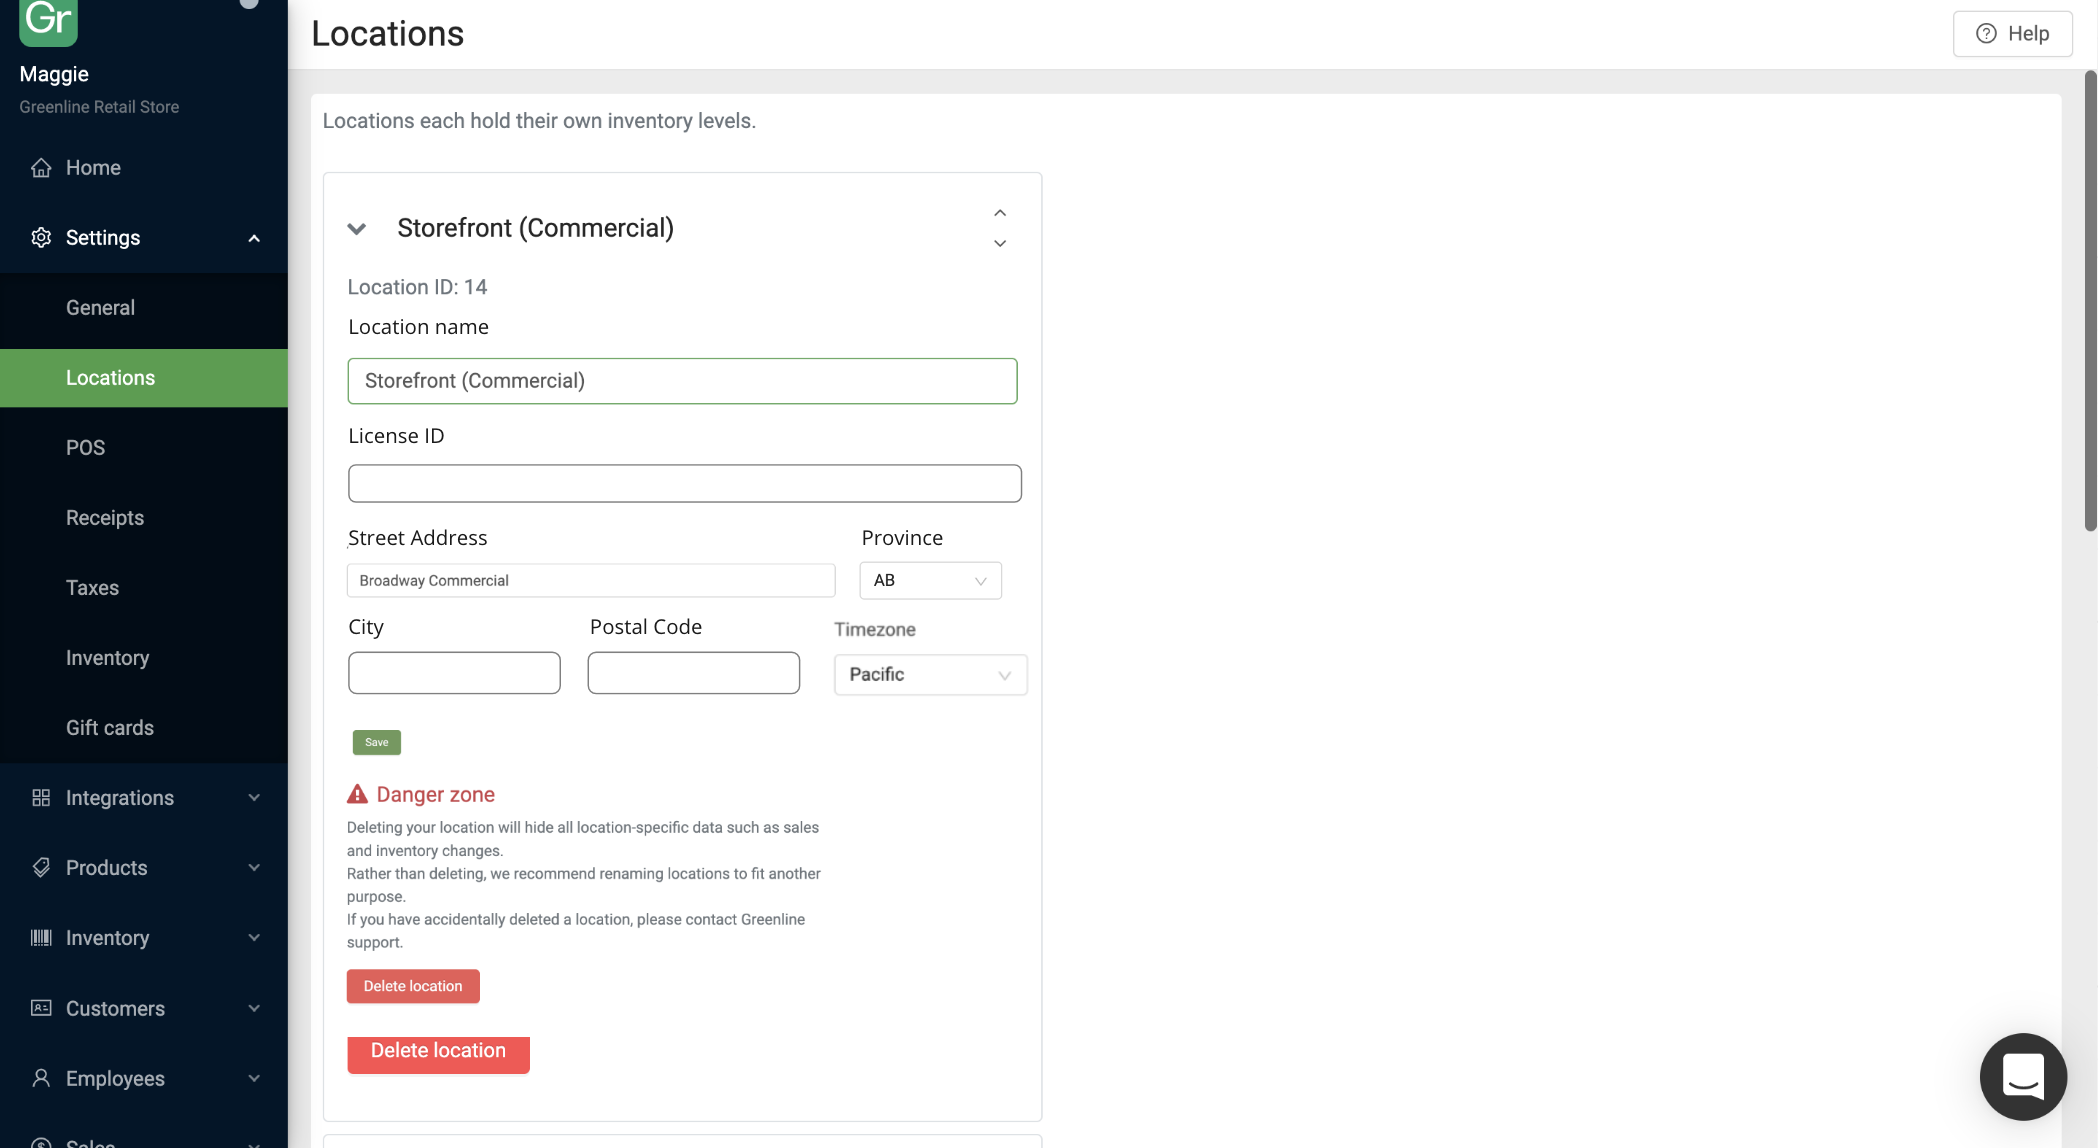Click the green Save button
The image size is (2098, 1148).
coord(376,742)
